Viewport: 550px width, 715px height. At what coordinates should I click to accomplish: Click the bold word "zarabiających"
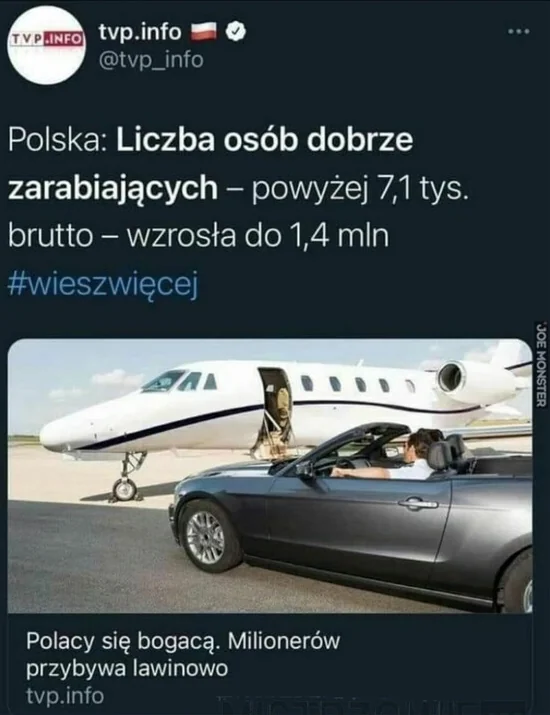(x=113, y=189)
